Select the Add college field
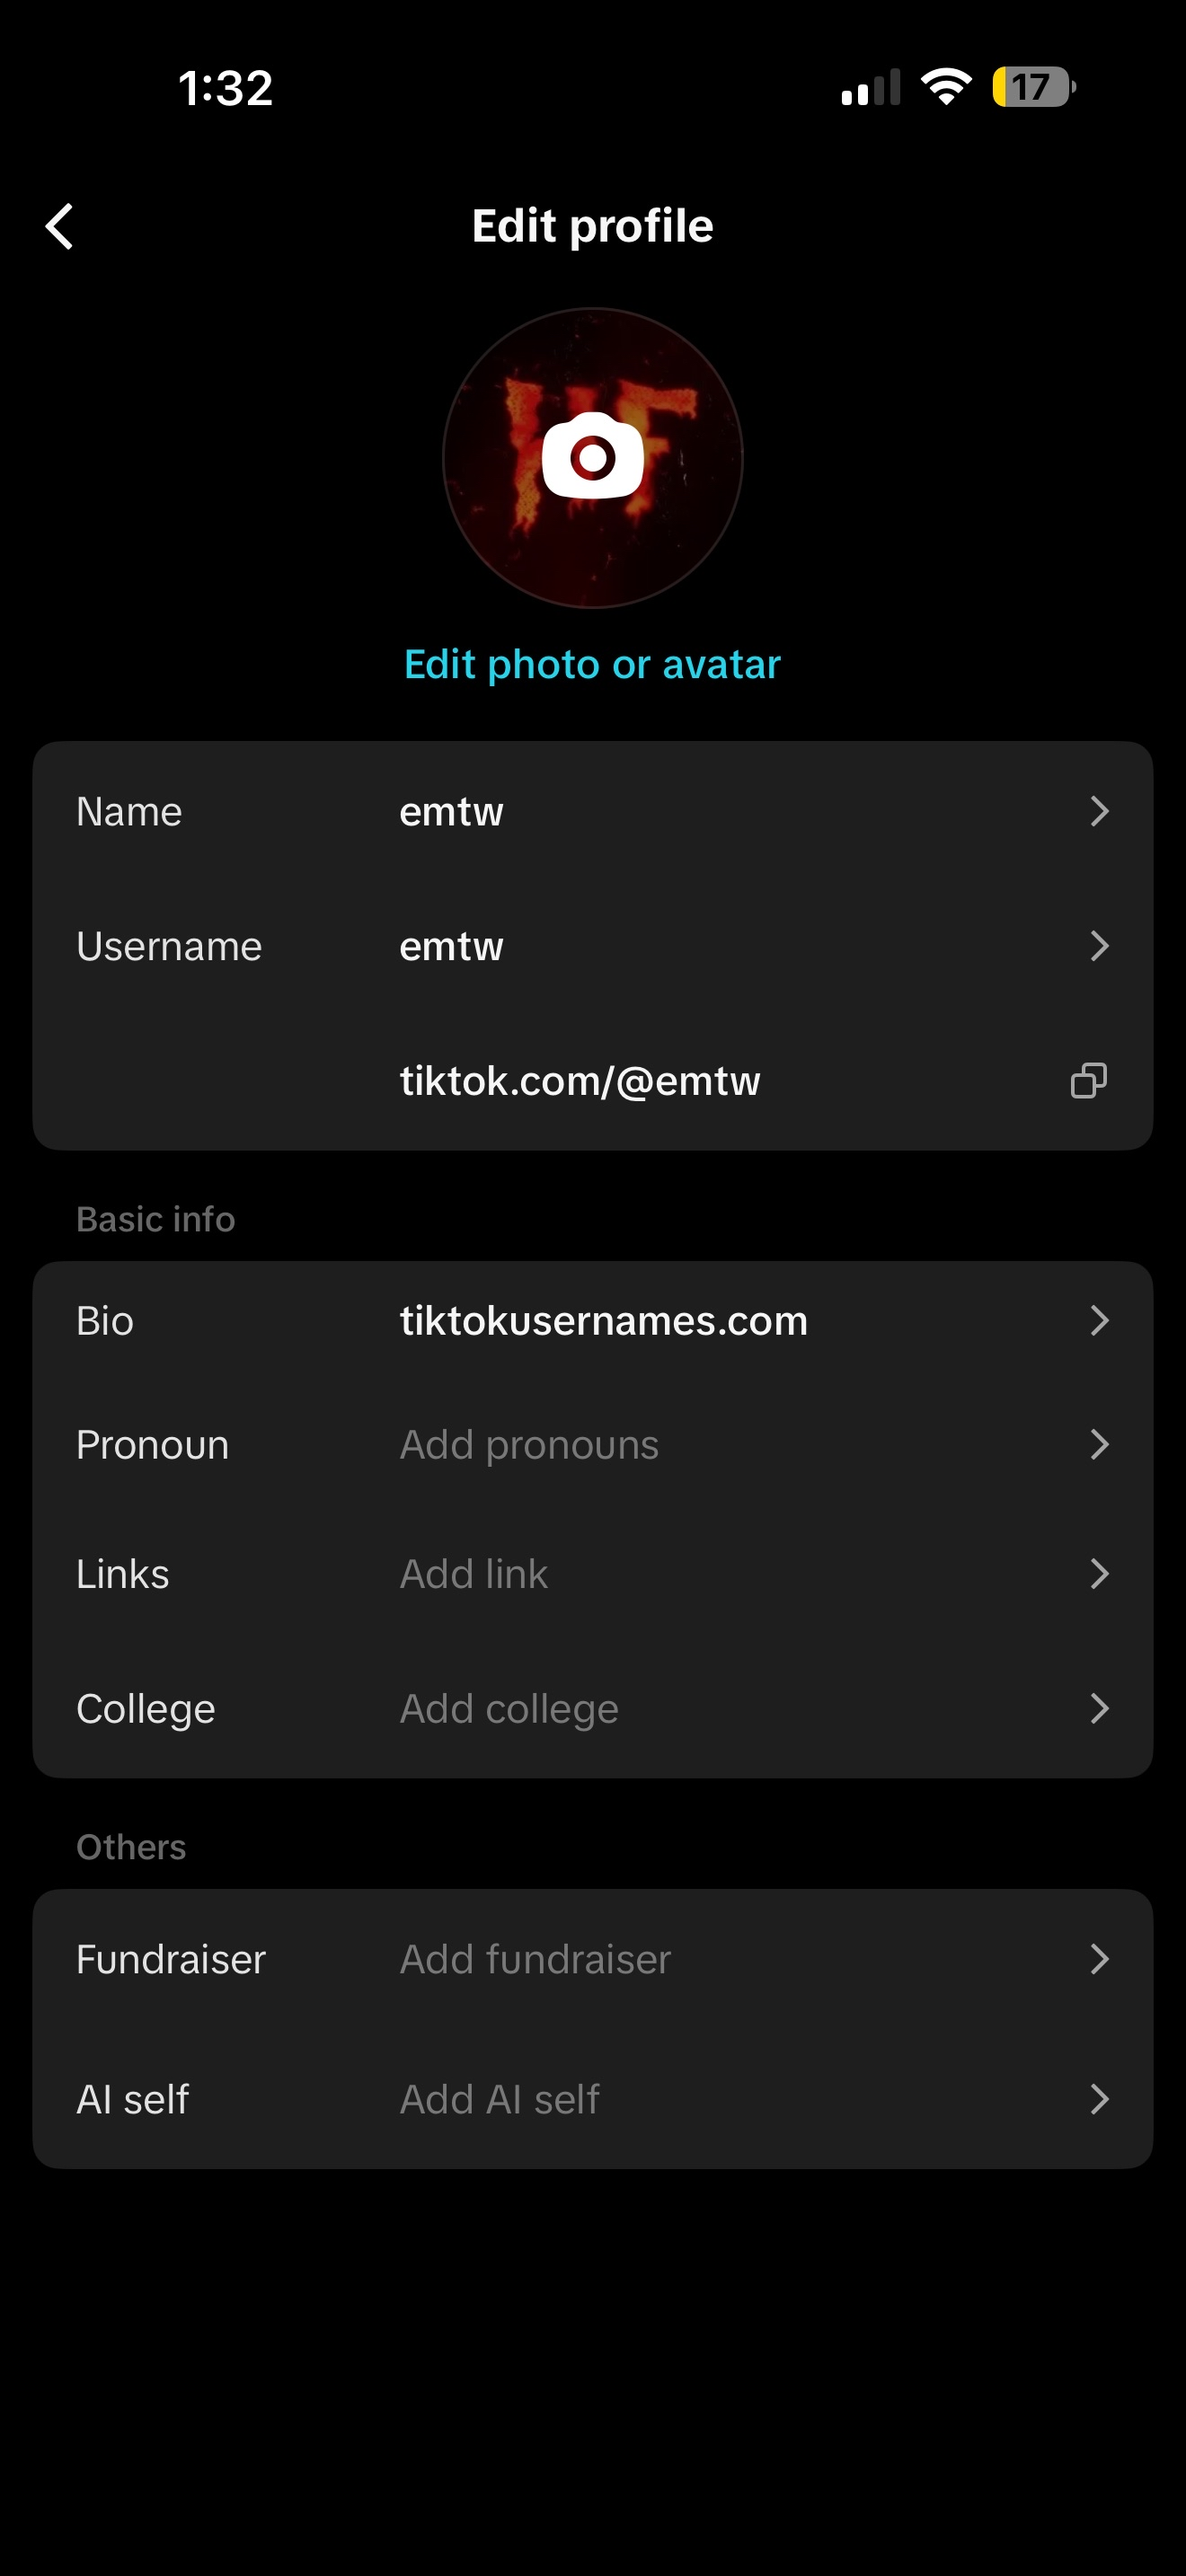1186x2576 pixels. [x=509, y=1709]
